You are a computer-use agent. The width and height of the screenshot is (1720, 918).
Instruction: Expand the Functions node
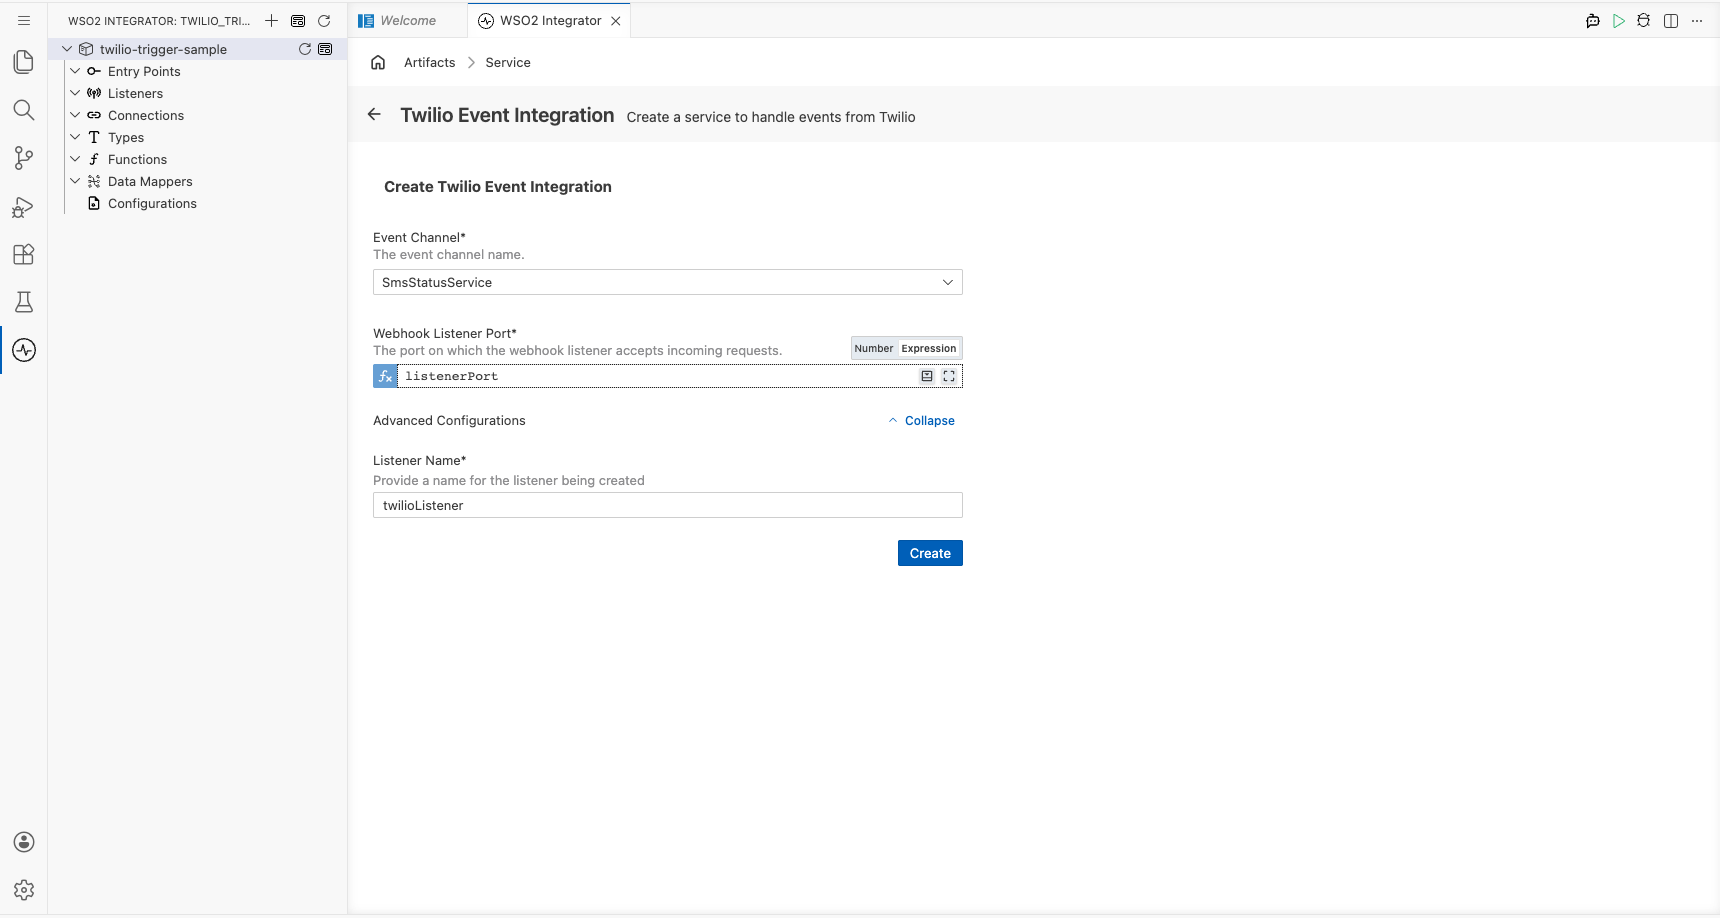[x=75, y=159]
